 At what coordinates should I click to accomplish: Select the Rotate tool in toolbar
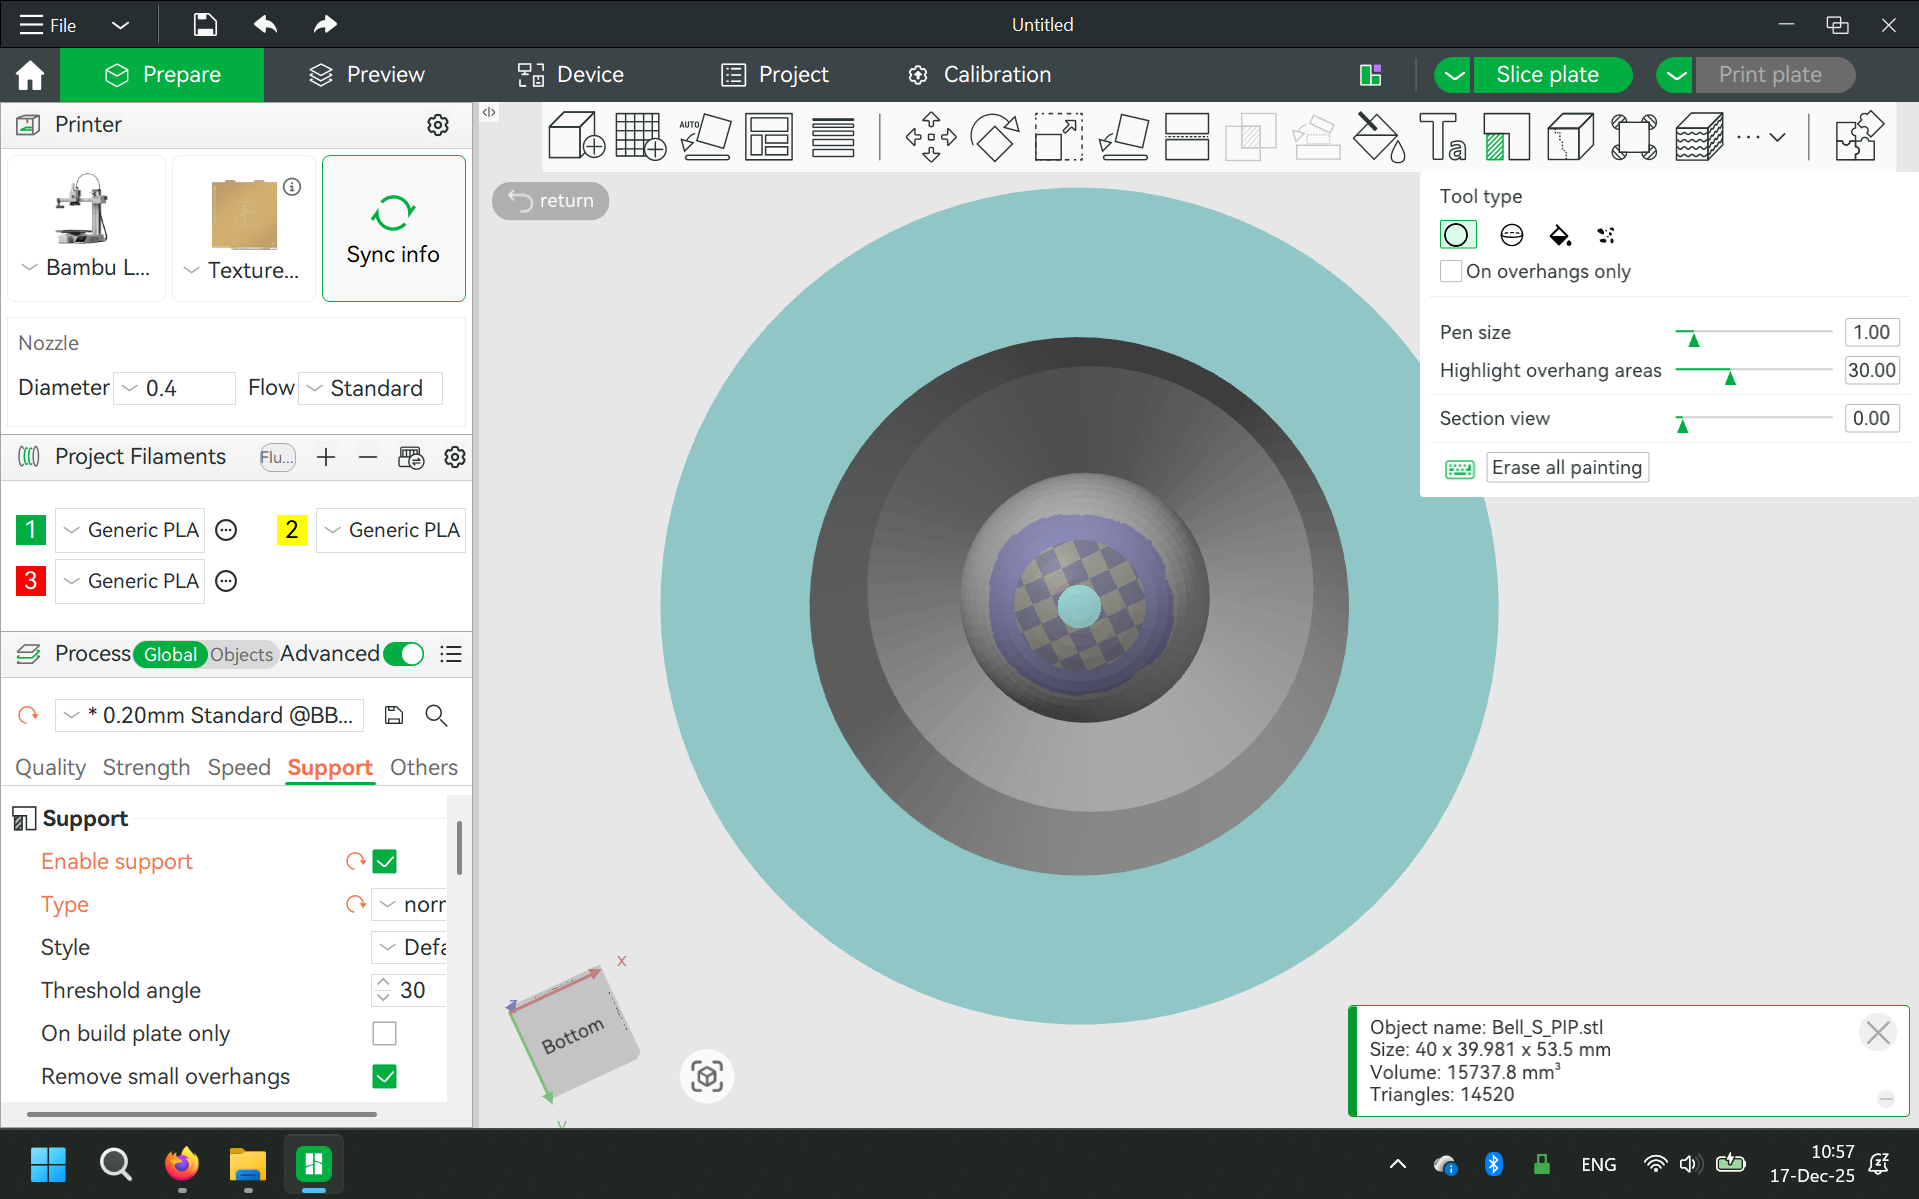pyautogui.click(x=994, y=136)
